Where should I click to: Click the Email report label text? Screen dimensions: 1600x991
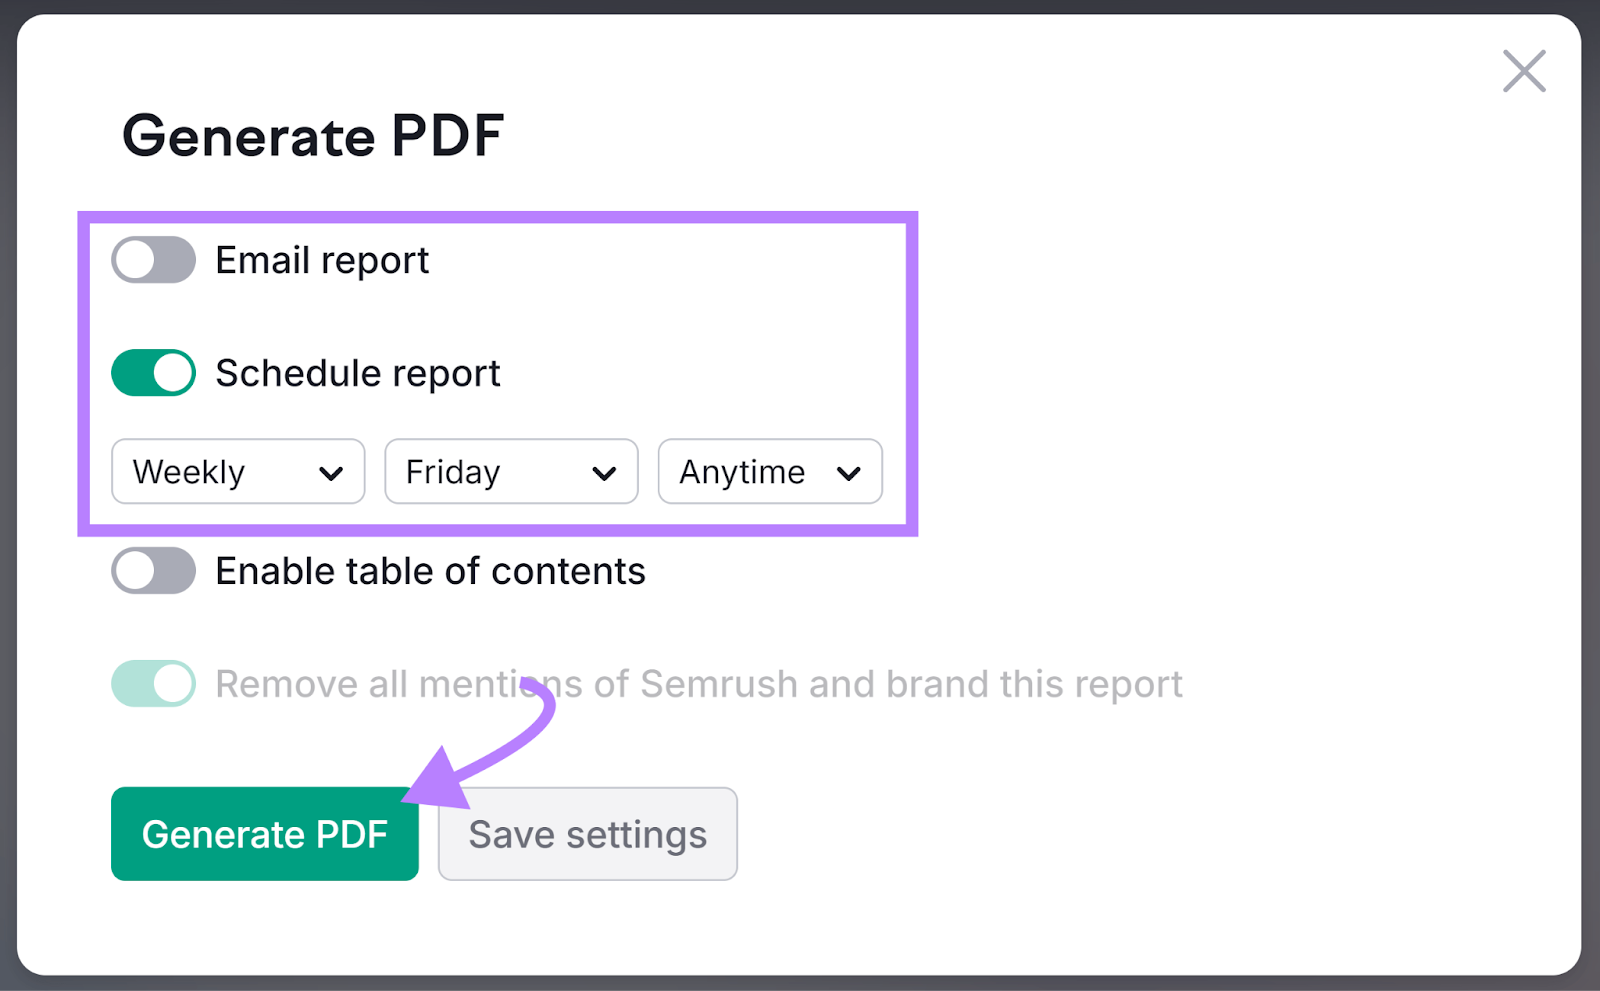(x=321, y=261)
